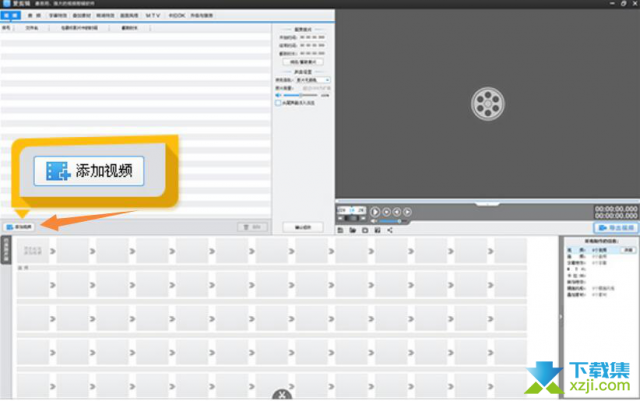This screenshot has width=640, height=401.
Task: Click the pull-down handle under the preview seek bar
Action: (x=487, y=204)
